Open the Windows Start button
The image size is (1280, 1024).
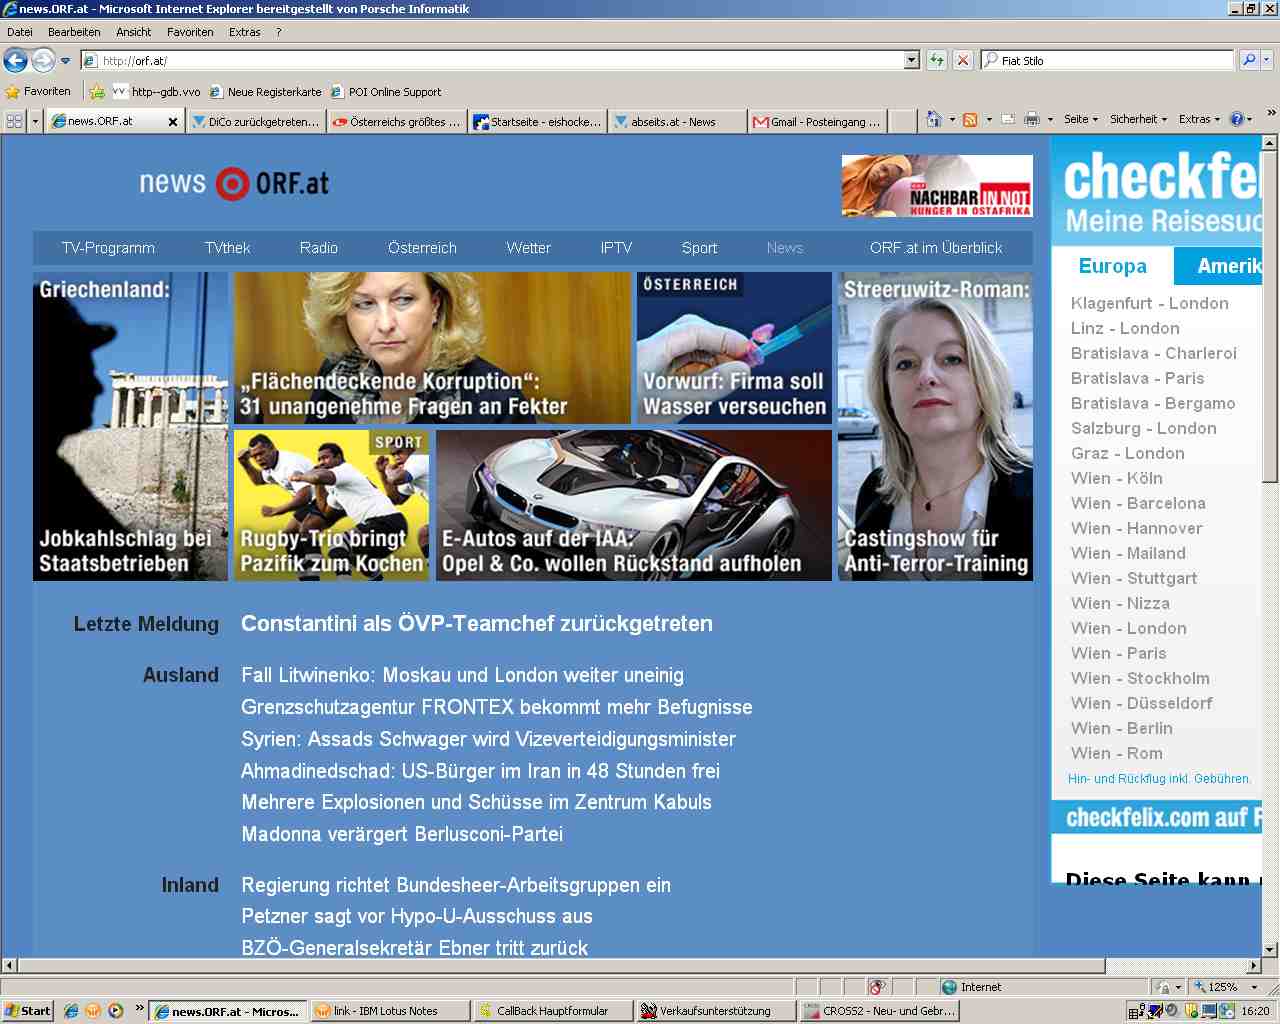pyautogui.click(x=27, y=1011)
